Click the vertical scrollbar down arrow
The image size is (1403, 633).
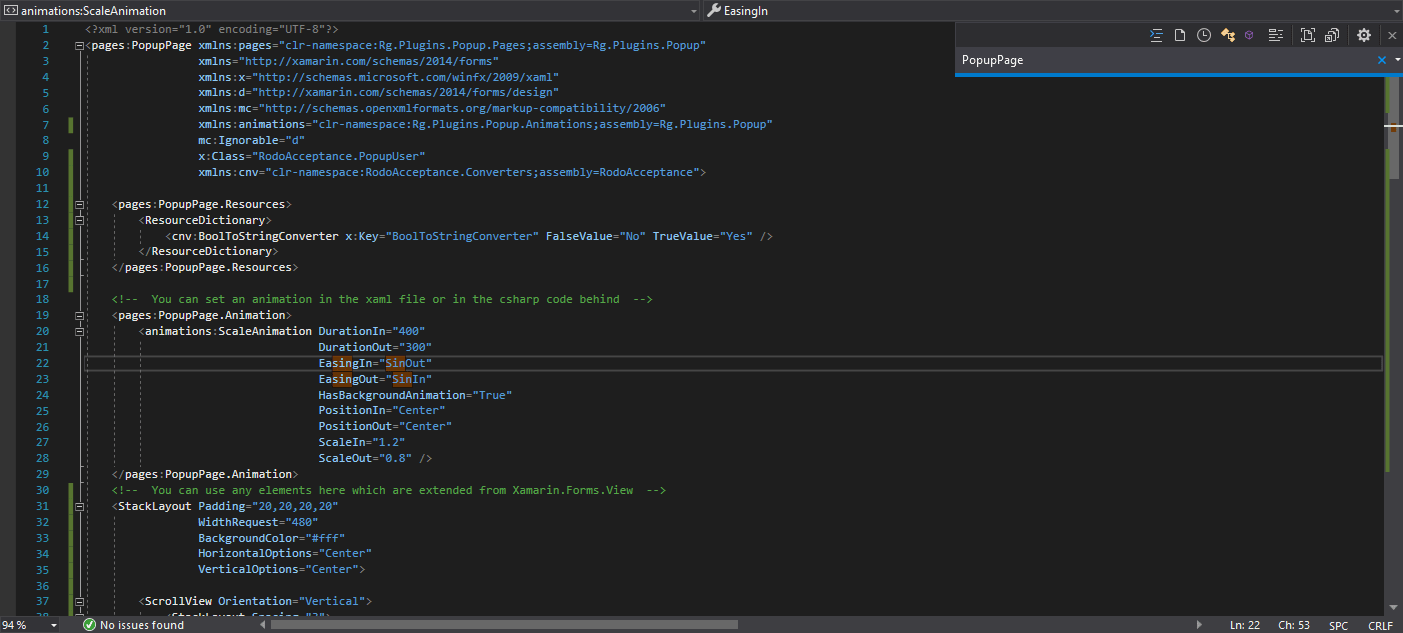pos(1393,606)
